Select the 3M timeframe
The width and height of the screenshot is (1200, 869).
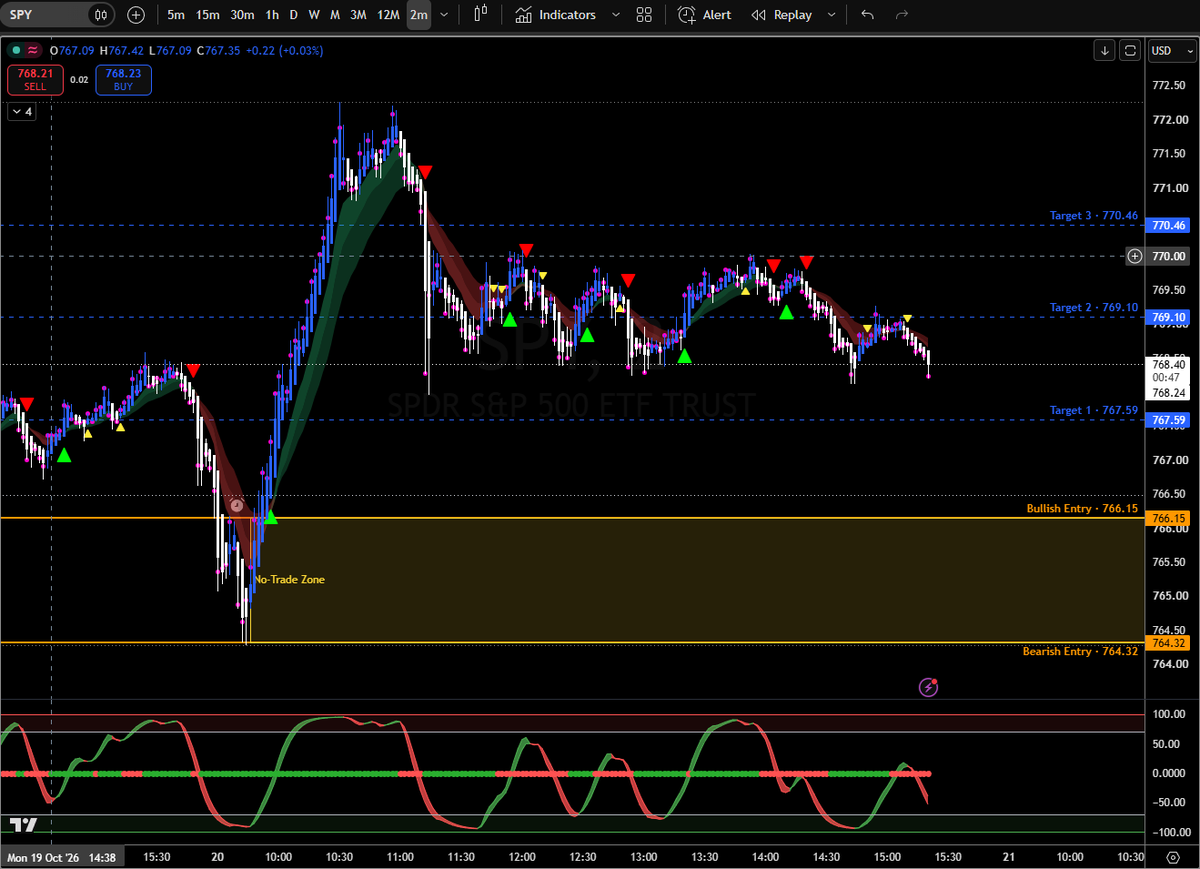[x=358, y=15]
